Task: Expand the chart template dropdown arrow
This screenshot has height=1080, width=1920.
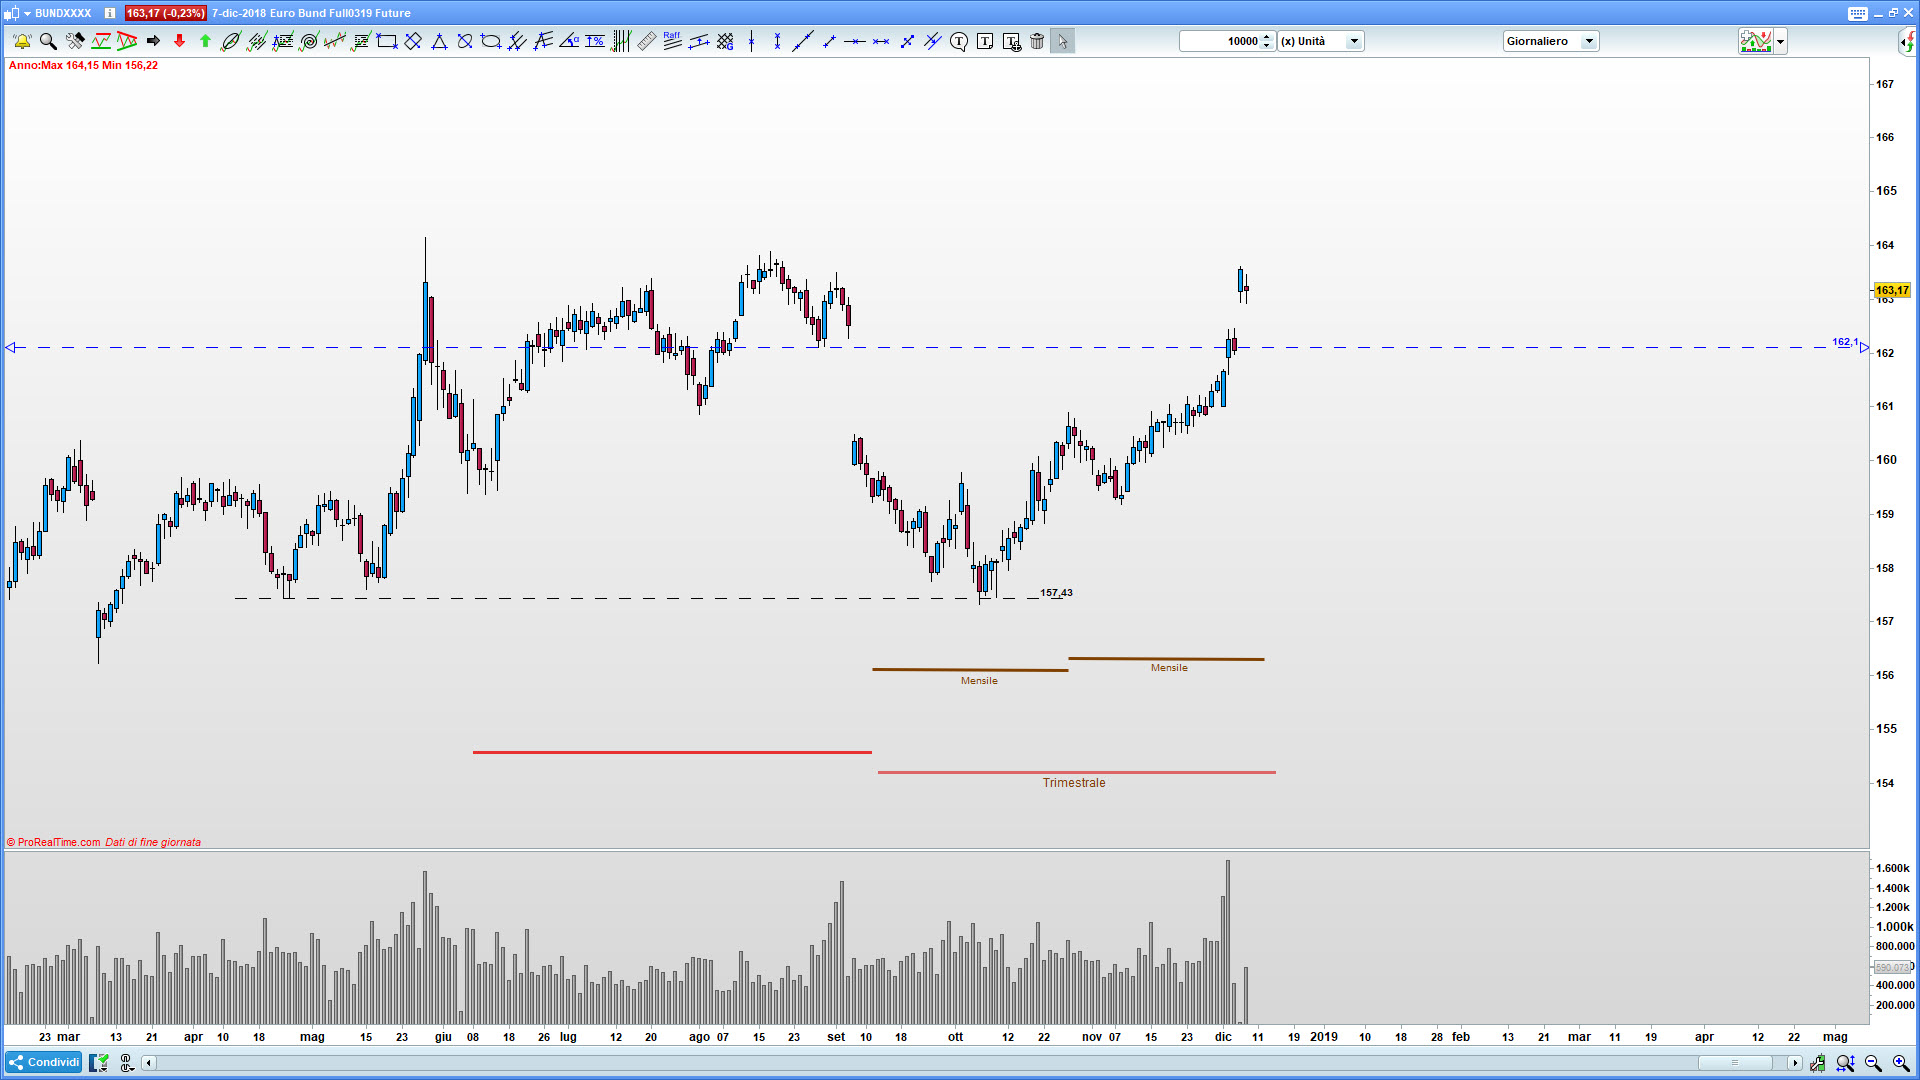Action: 1780,41
